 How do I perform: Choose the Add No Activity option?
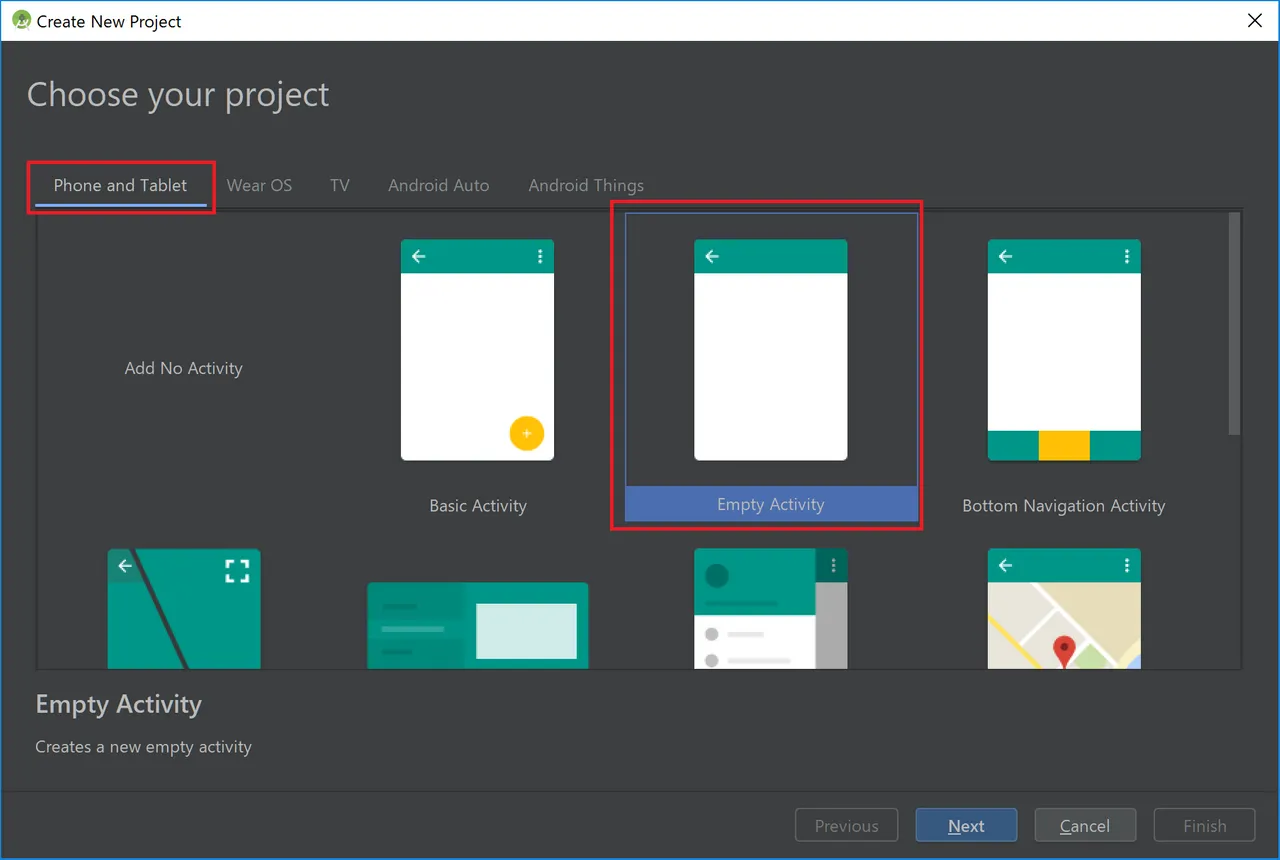pos(184,368)
